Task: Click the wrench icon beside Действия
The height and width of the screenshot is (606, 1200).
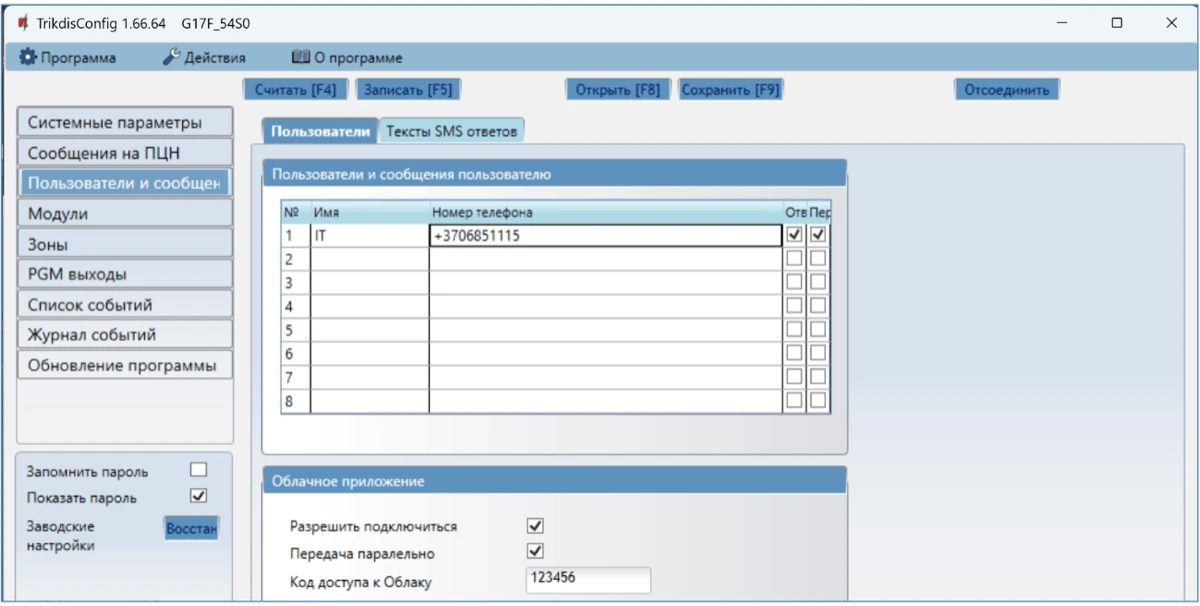Action: 171,58
